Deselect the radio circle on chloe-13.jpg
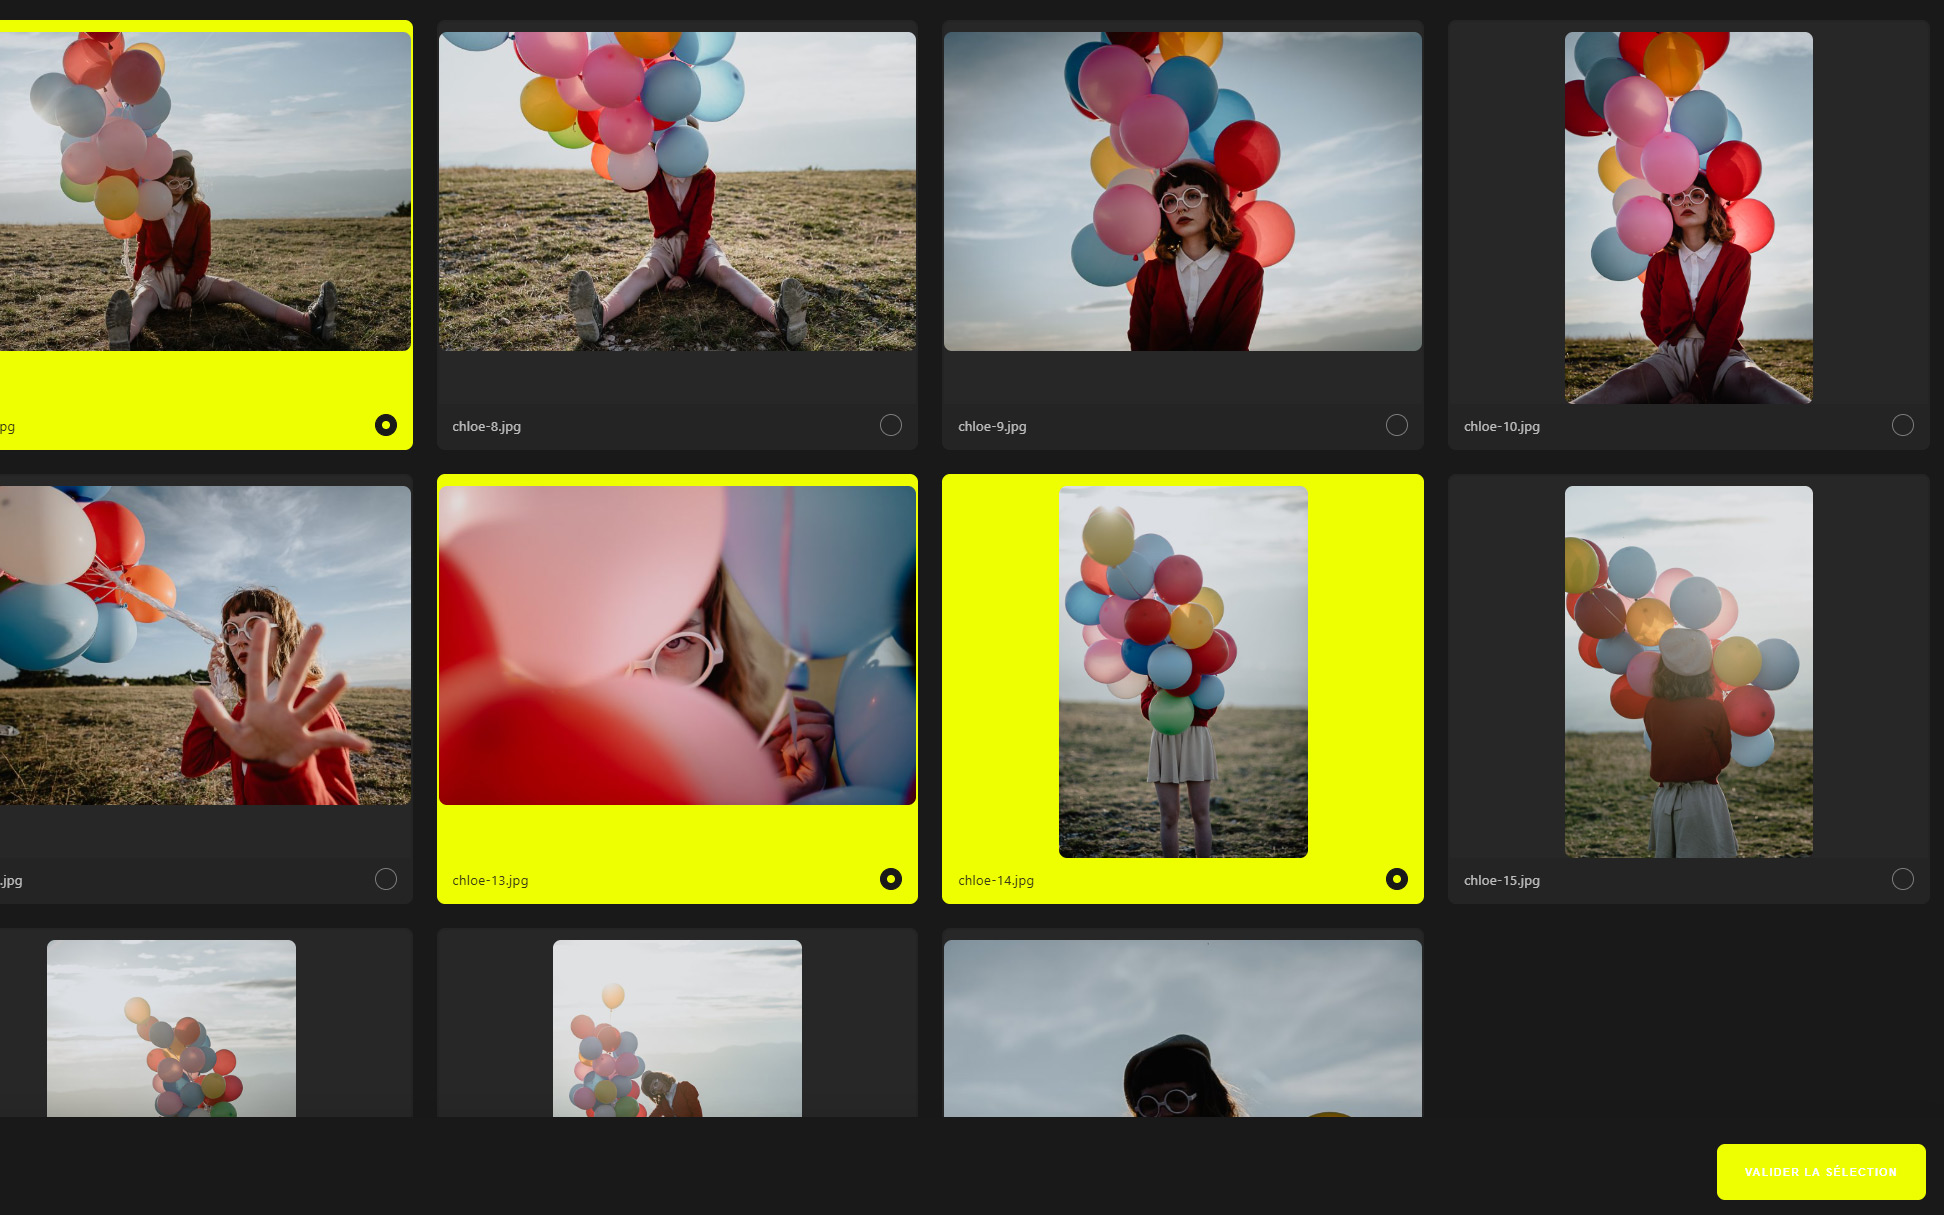 pos(890,879)
